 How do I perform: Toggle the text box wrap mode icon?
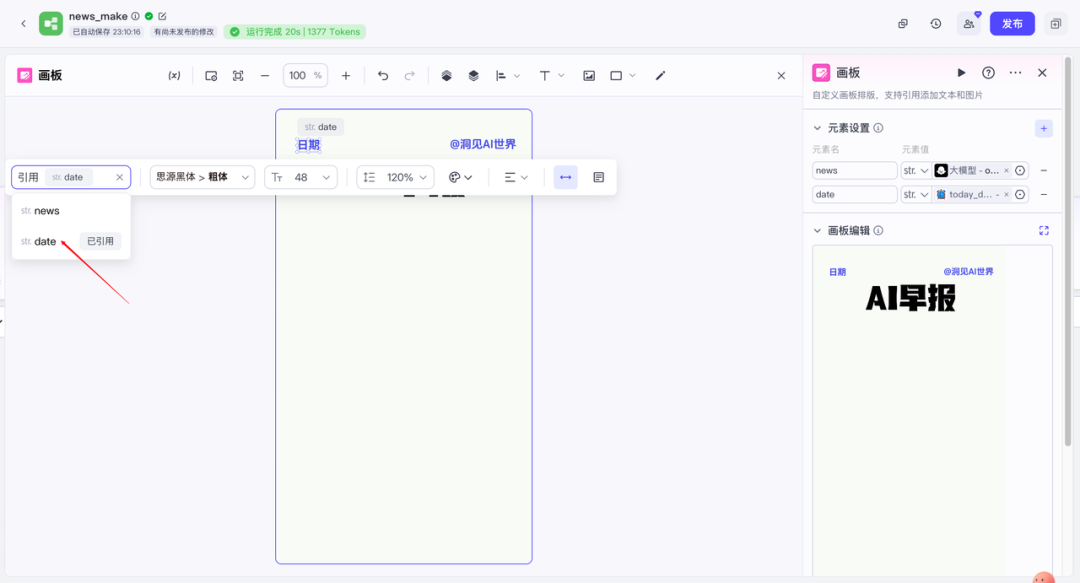[599, 177]
